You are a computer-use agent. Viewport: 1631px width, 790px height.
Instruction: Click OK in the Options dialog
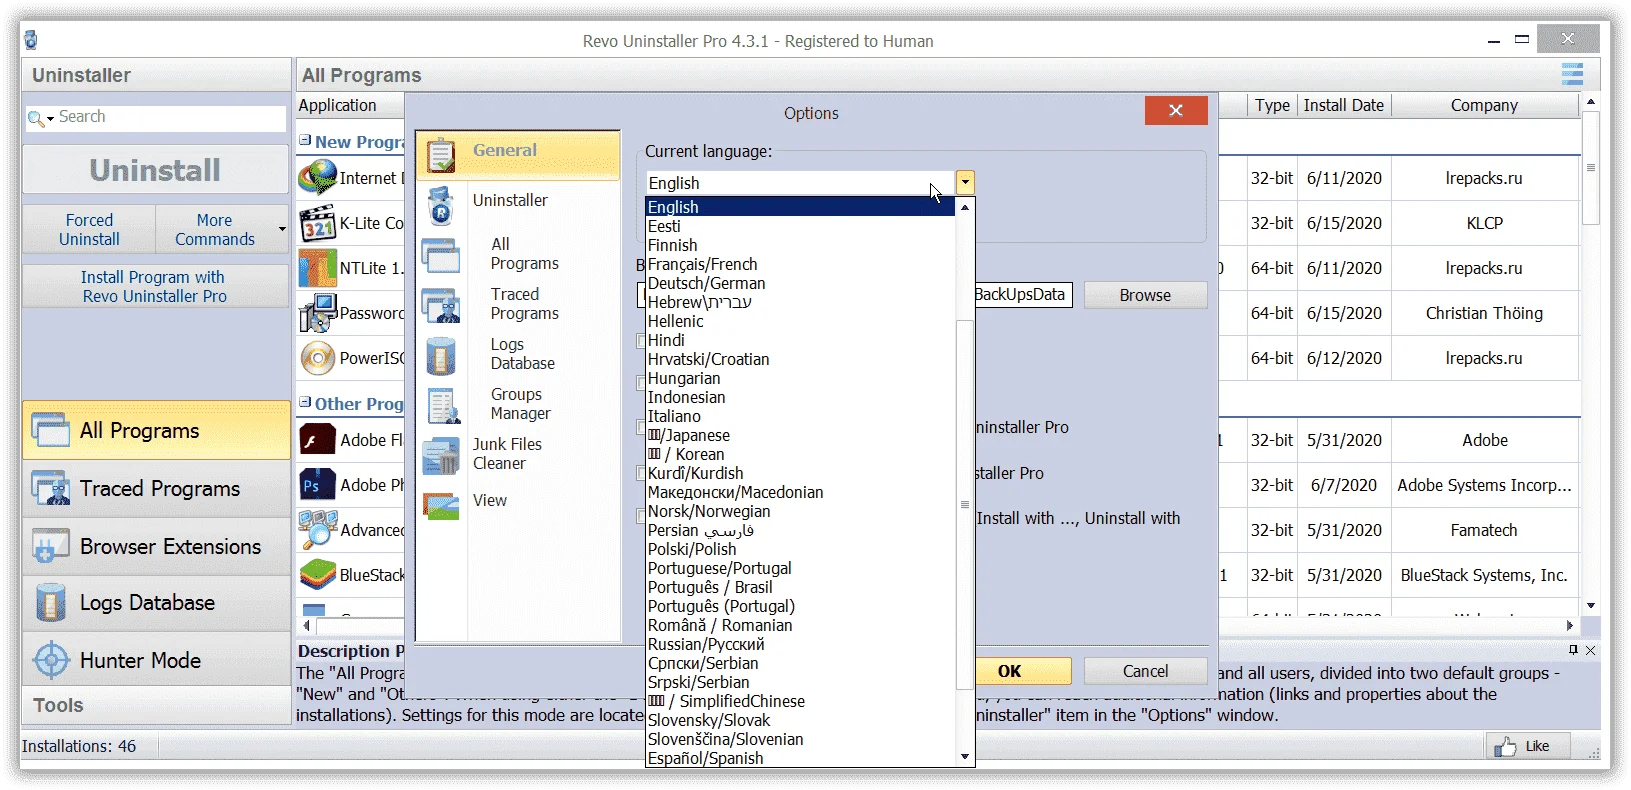tap(1022, 671)
